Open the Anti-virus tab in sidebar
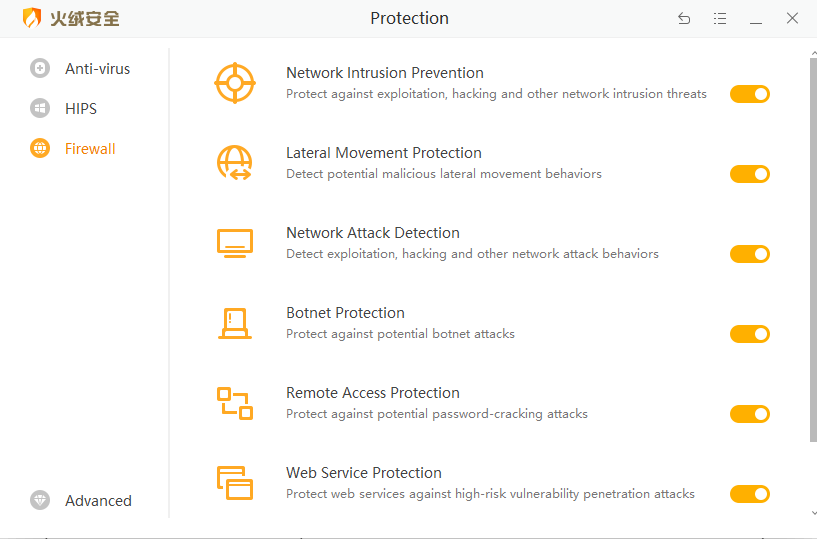The width and height of the screenshot is (817, 539). (x=97, y=69)
